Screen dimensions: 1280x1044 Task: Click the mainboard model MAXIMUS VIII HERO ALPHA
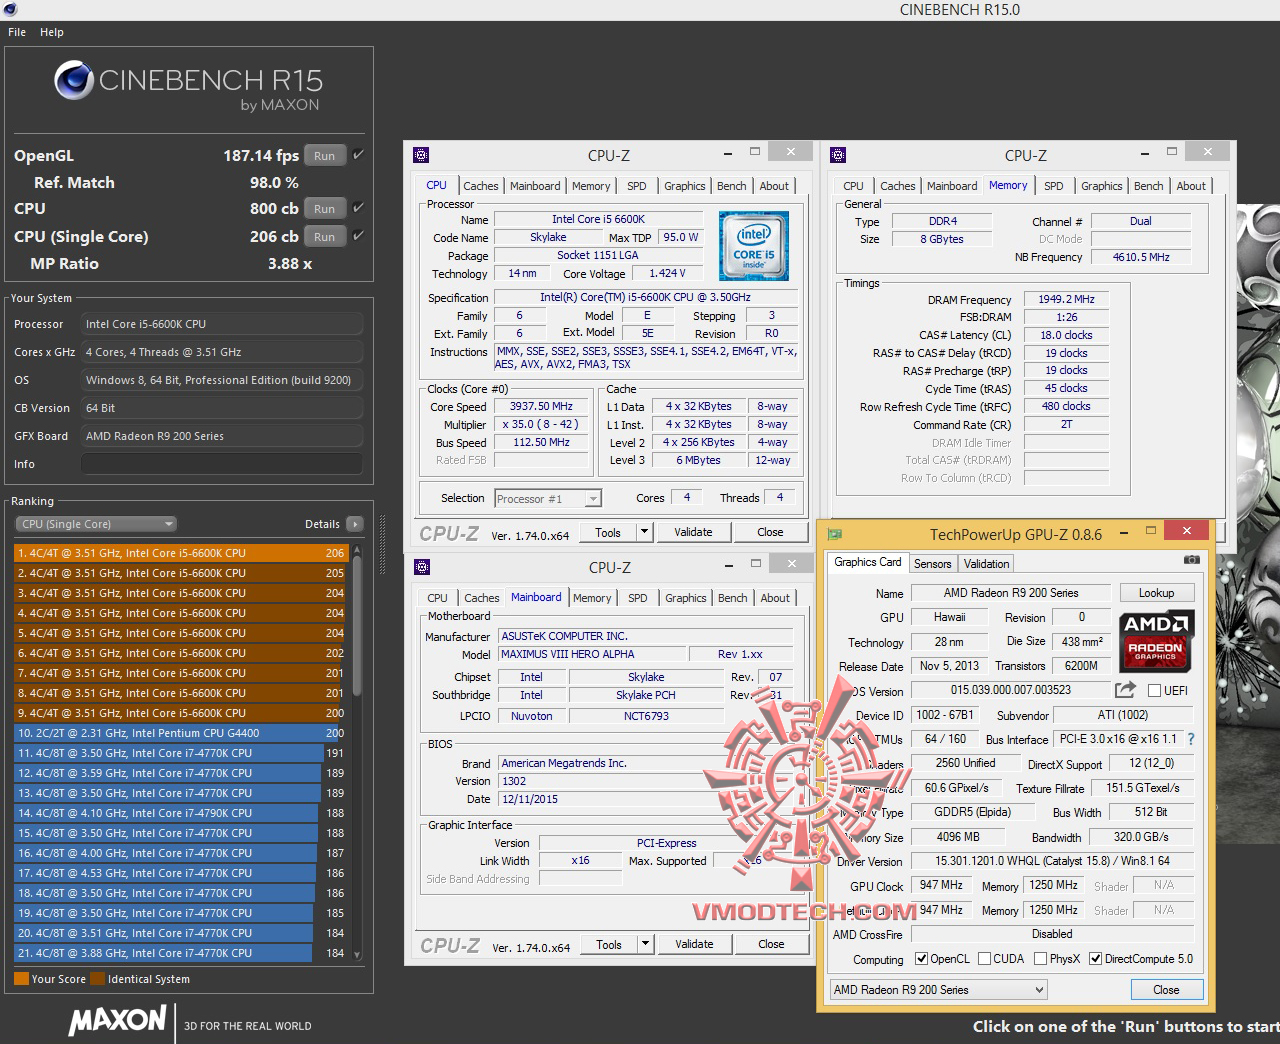592,654
